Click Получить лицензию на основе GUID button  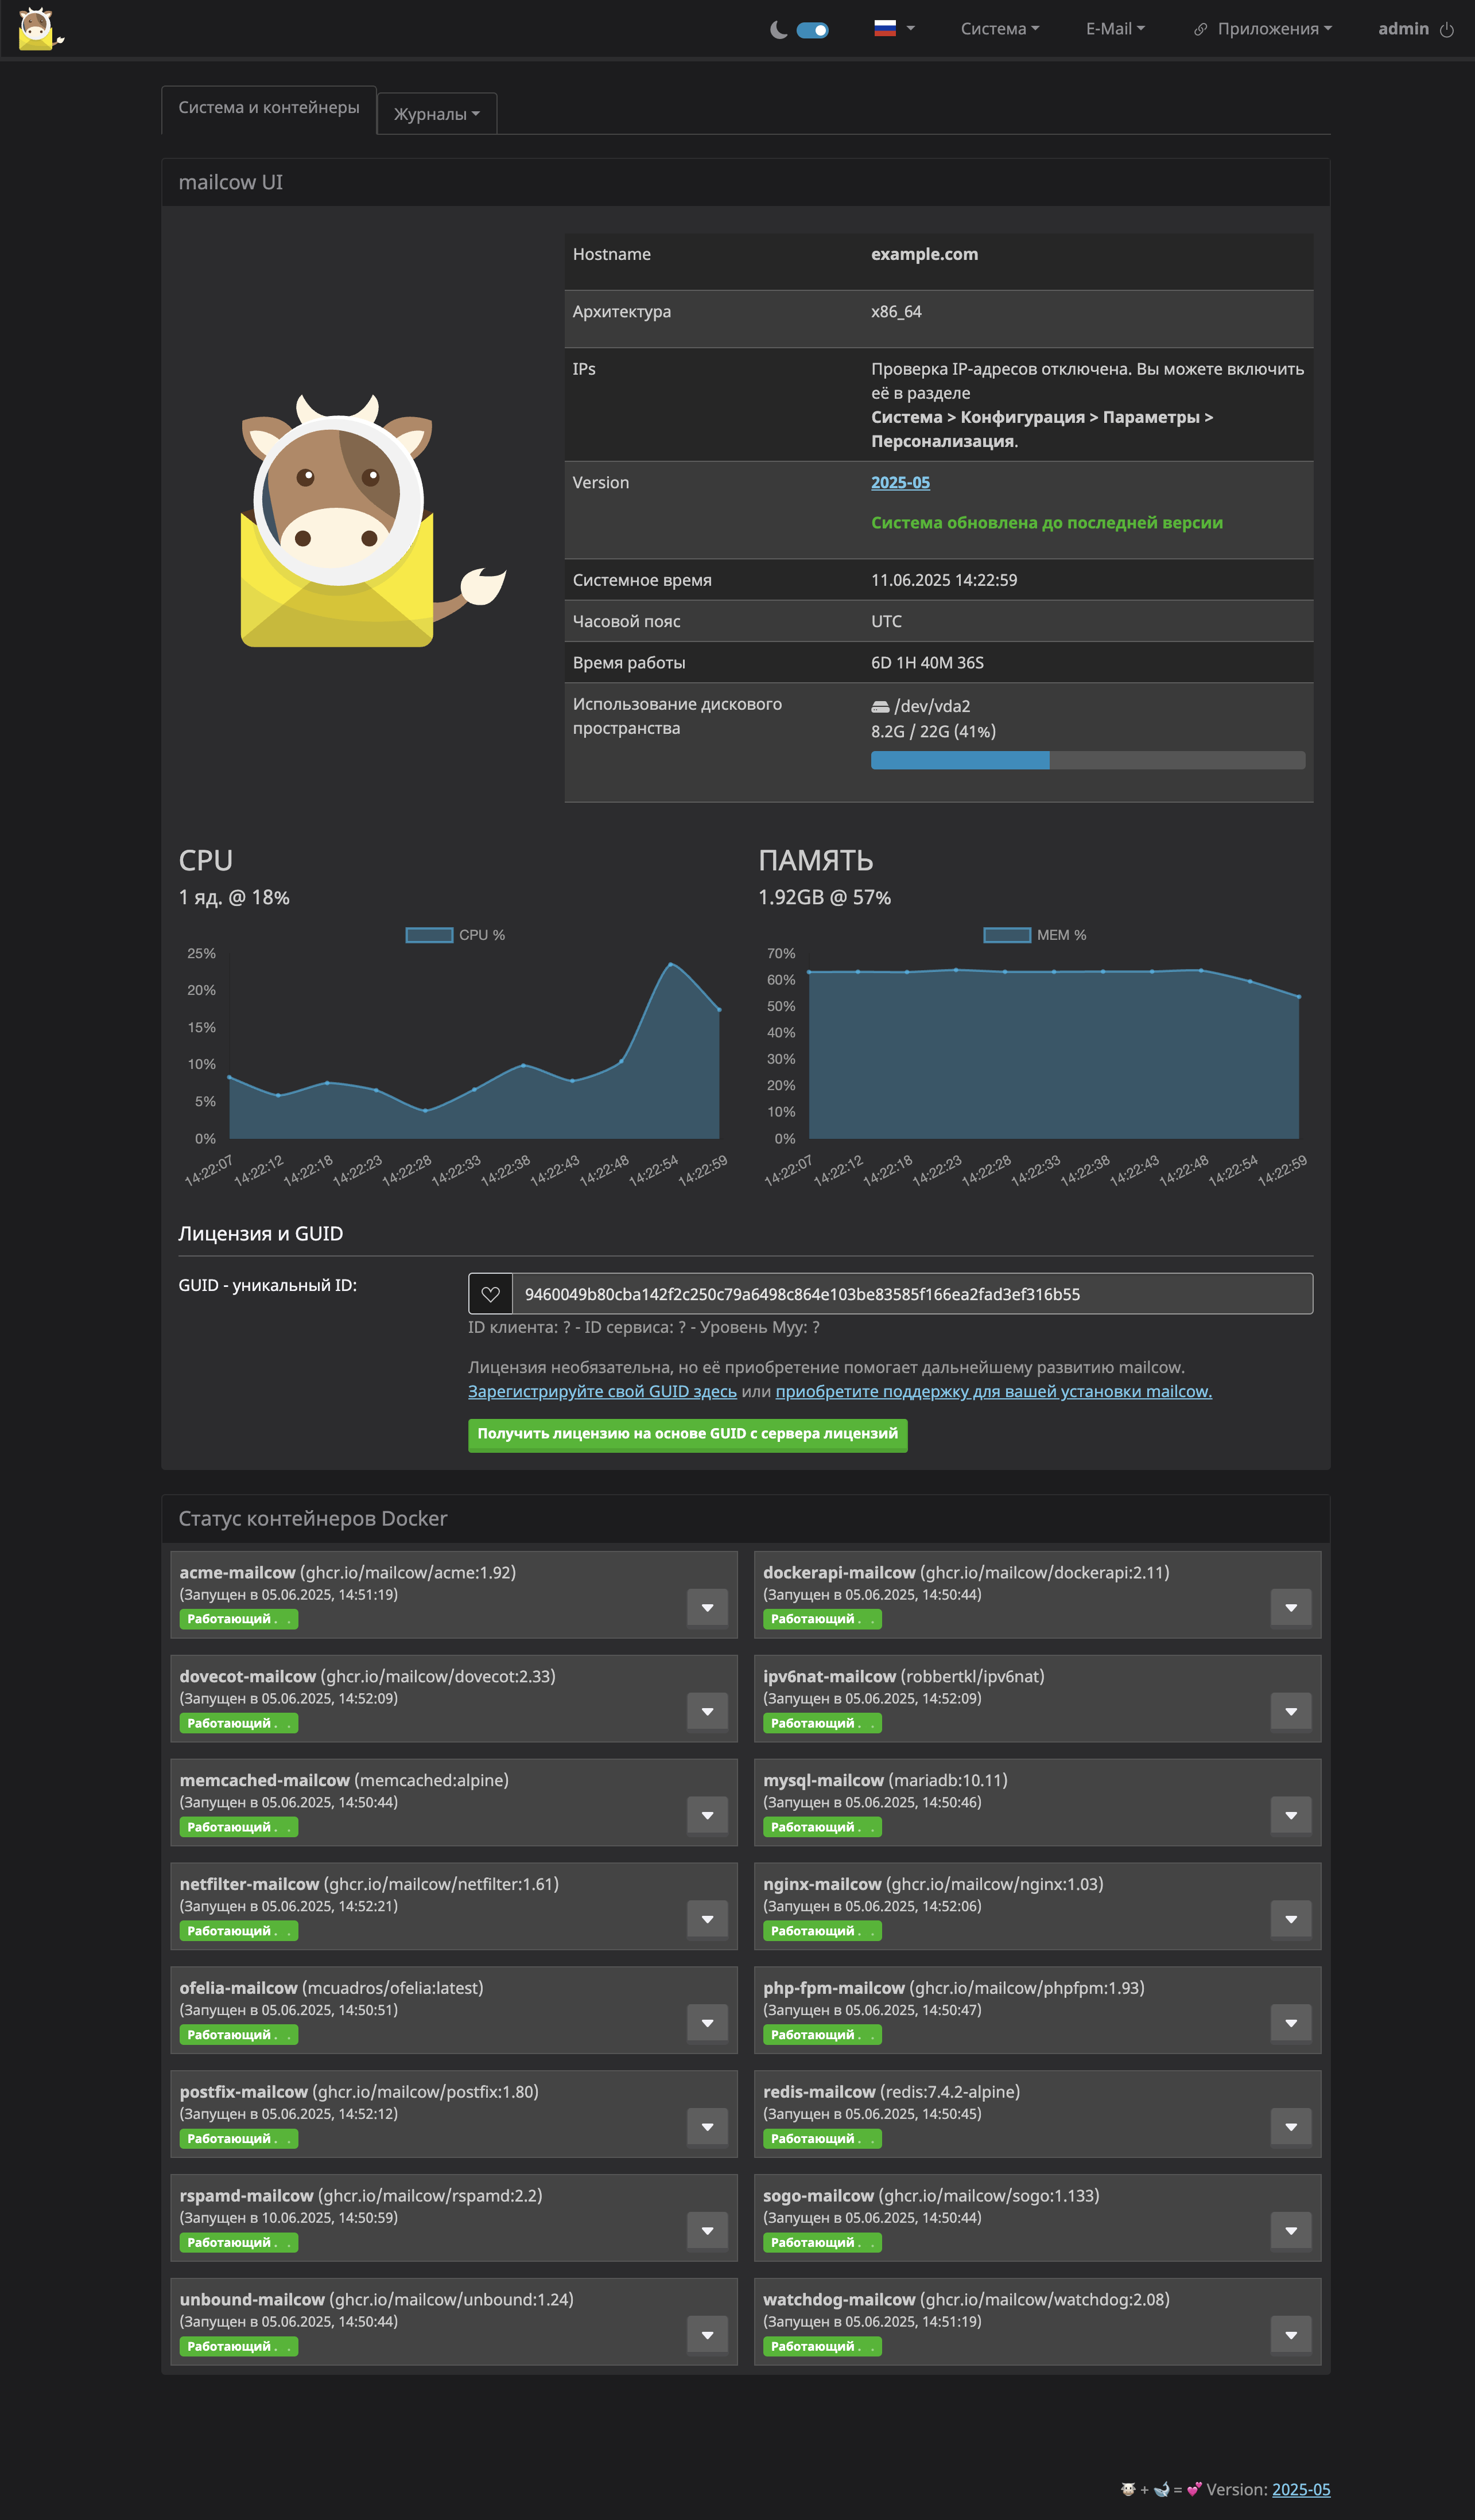(688, 1435)
